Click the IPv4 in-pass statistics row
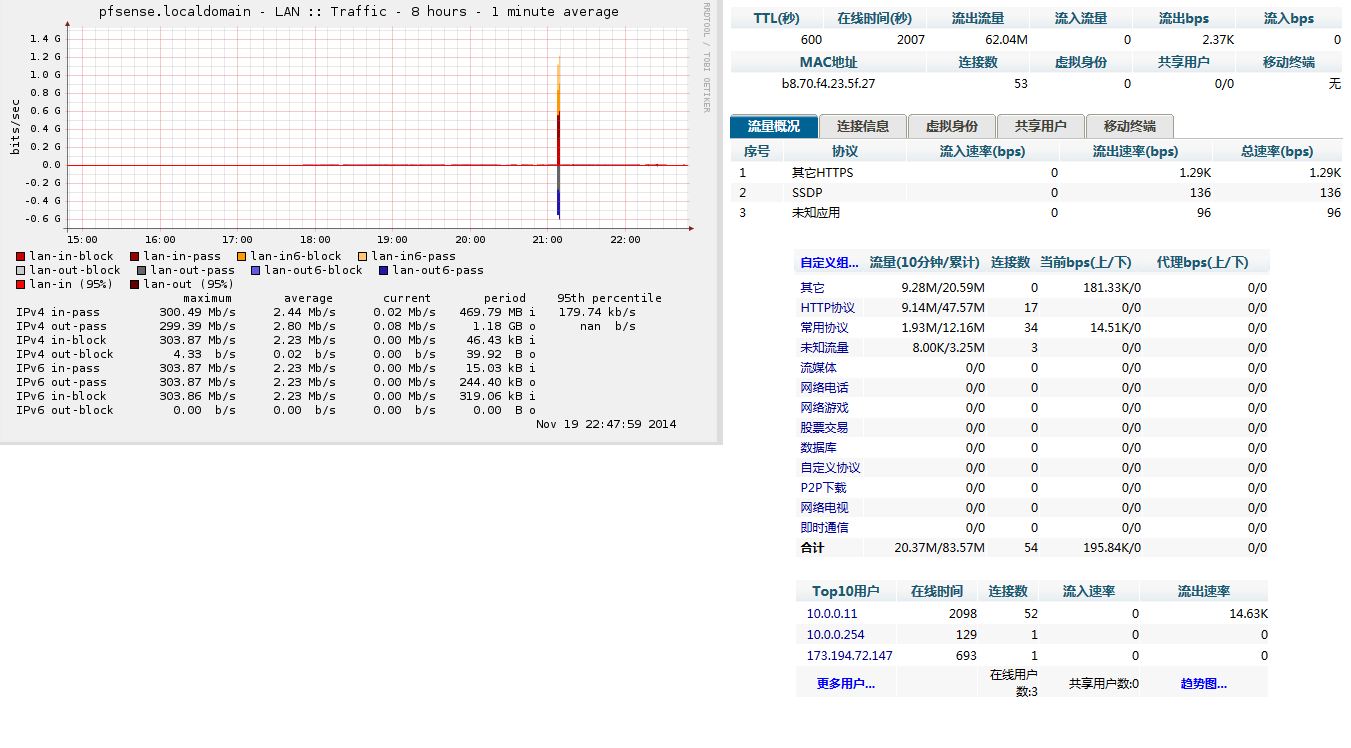The image size is (1351, 748). (325, 312)
